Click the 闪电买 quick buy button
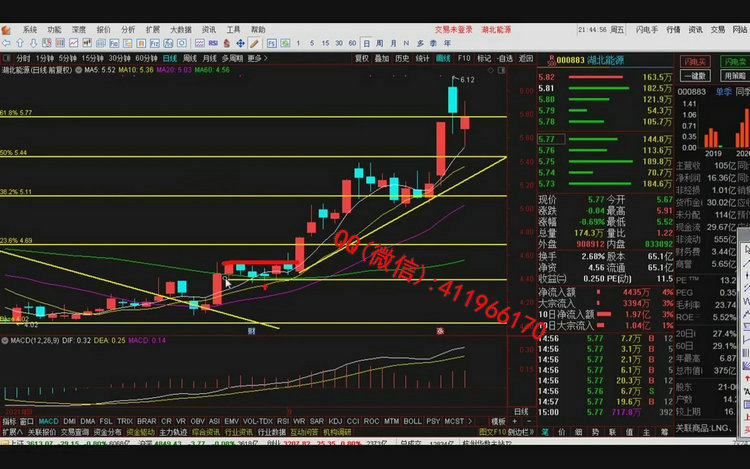 (x=695, y=62)
